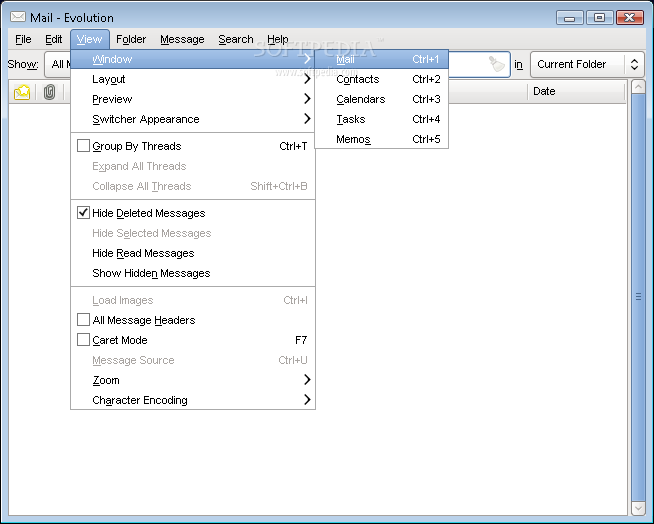Expand Character Encoding submenu
654x524 pixels.
click(x=193, y=400)
